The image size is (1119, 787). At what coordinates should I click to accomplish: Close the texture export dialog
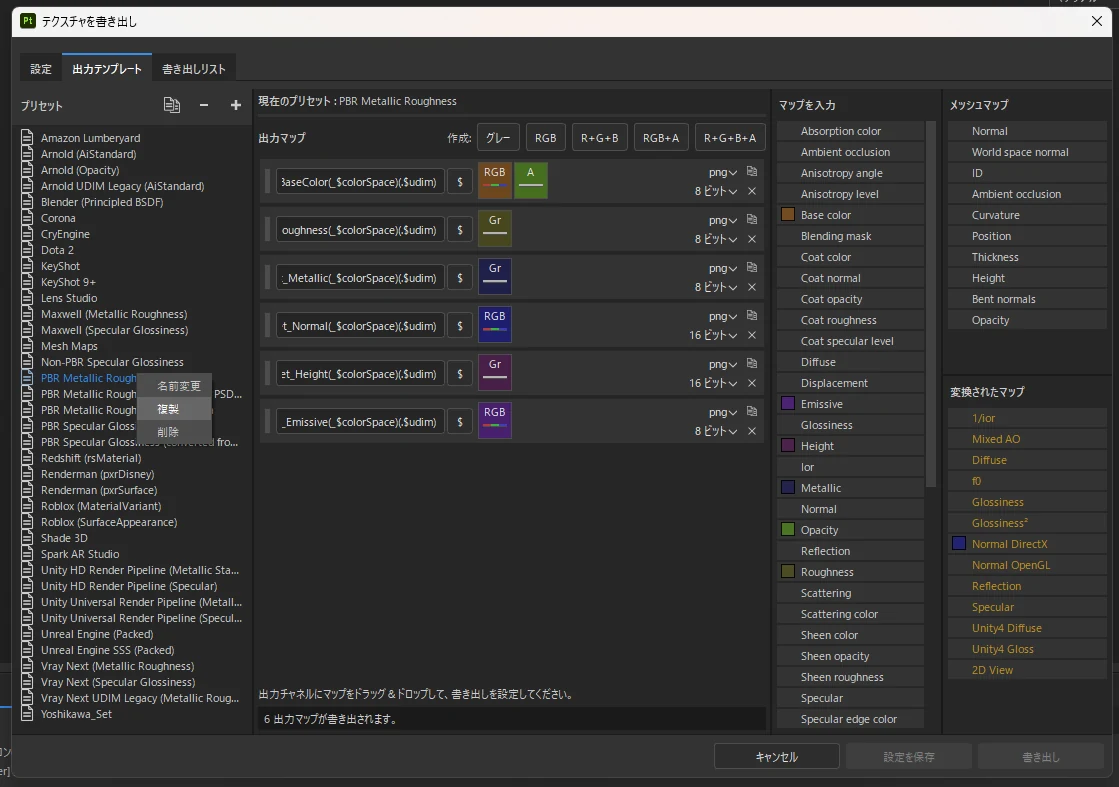pyautogui.click(x=1097, y=21)
